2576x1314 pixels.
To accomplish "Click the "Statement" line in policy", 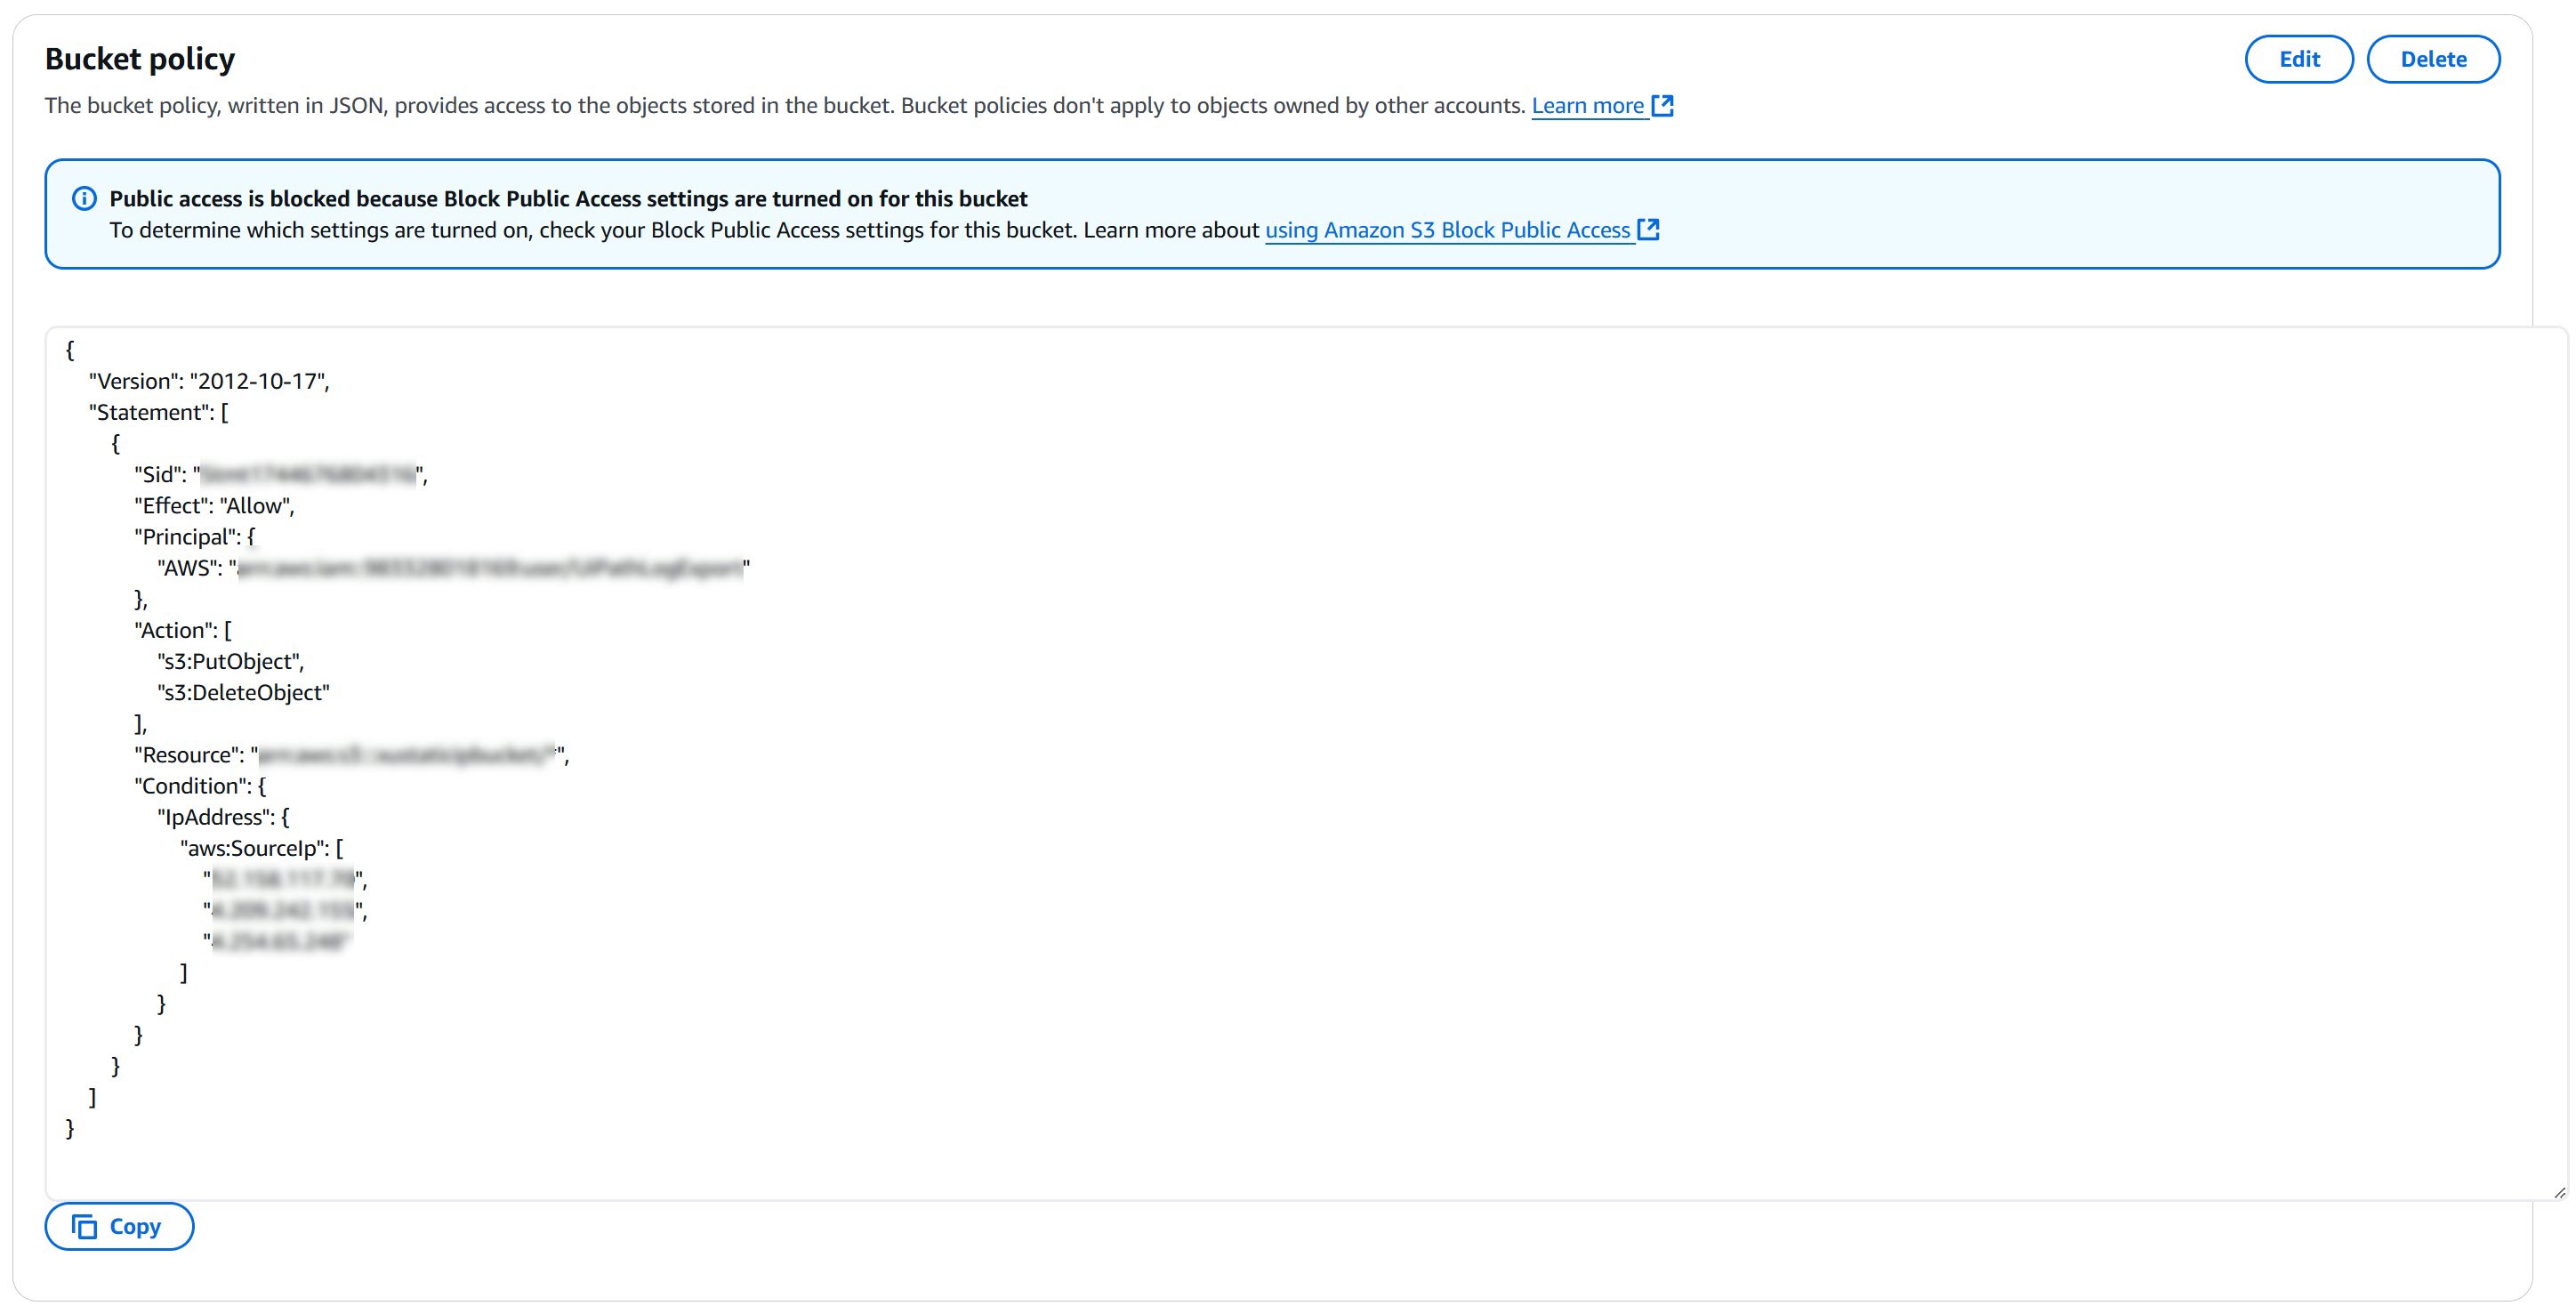I will pyautogui.click(x=158, y=412).
